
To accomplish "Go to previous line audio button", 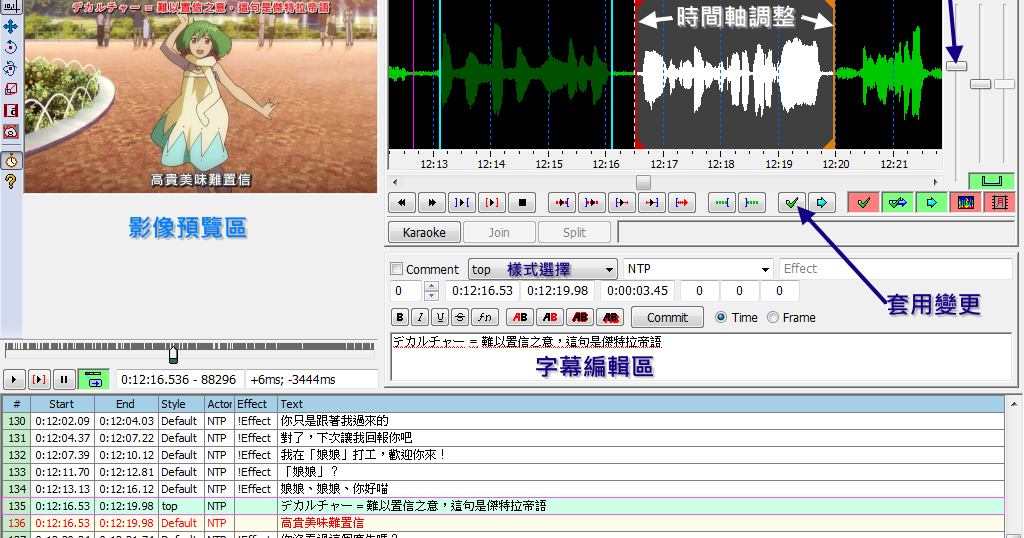I will click(x=402, y=202).
